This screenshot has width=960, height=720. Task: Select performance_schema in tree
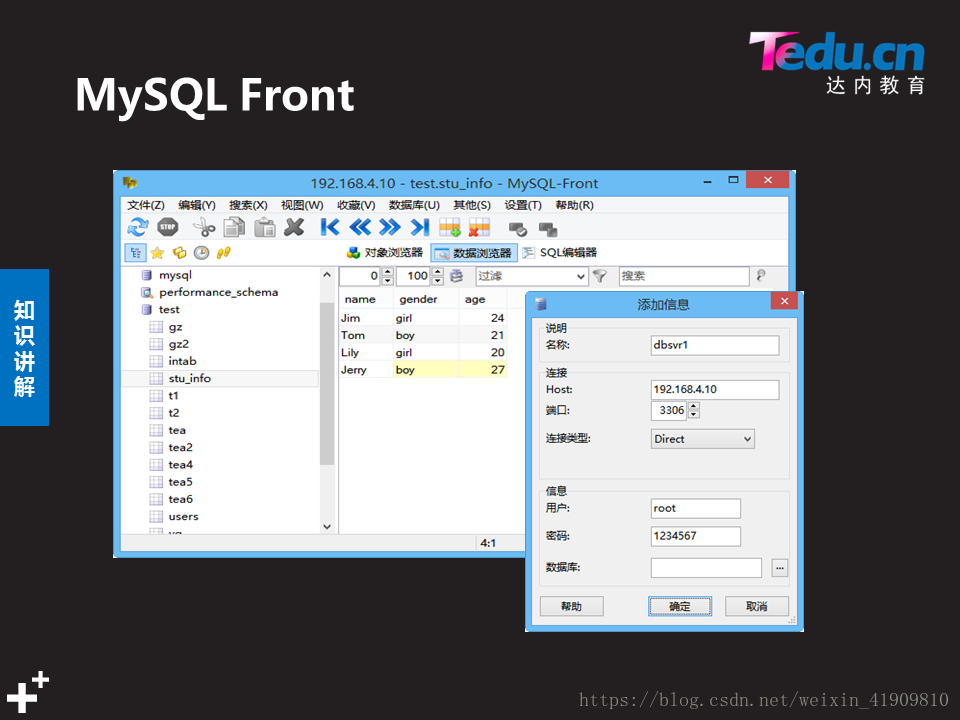tap(218, 292)
